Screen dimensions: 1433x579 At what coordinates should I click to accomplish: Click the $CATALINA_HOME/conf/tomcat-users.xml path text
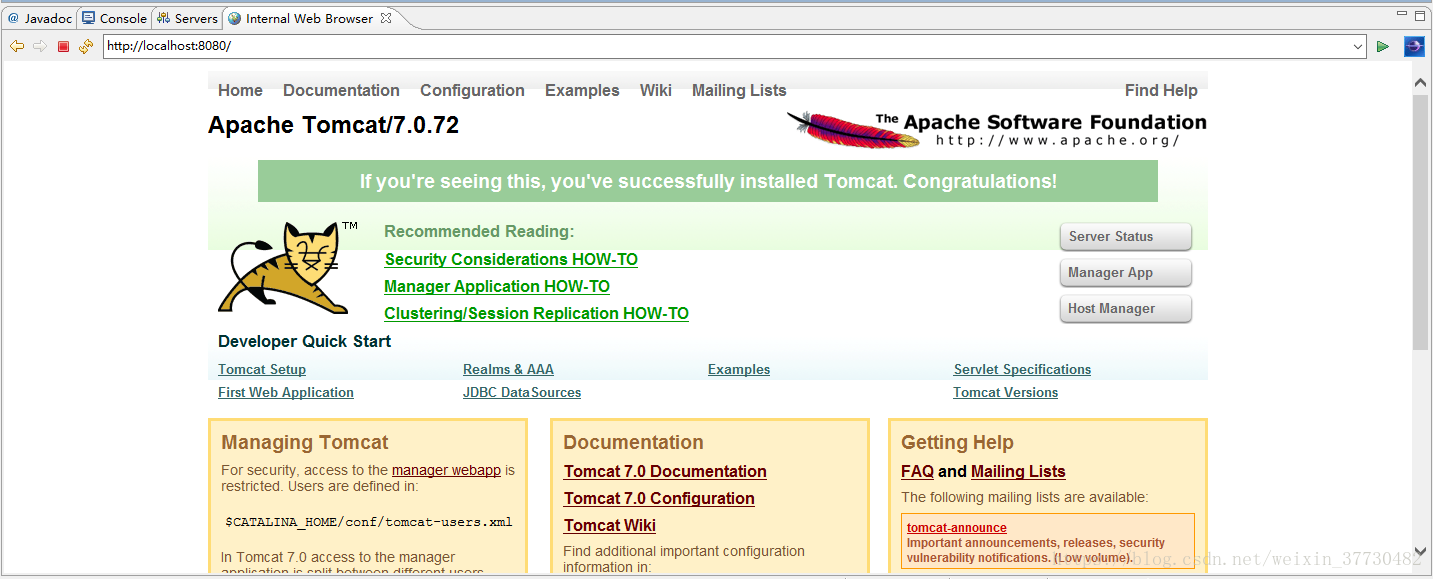pos(369,522)
